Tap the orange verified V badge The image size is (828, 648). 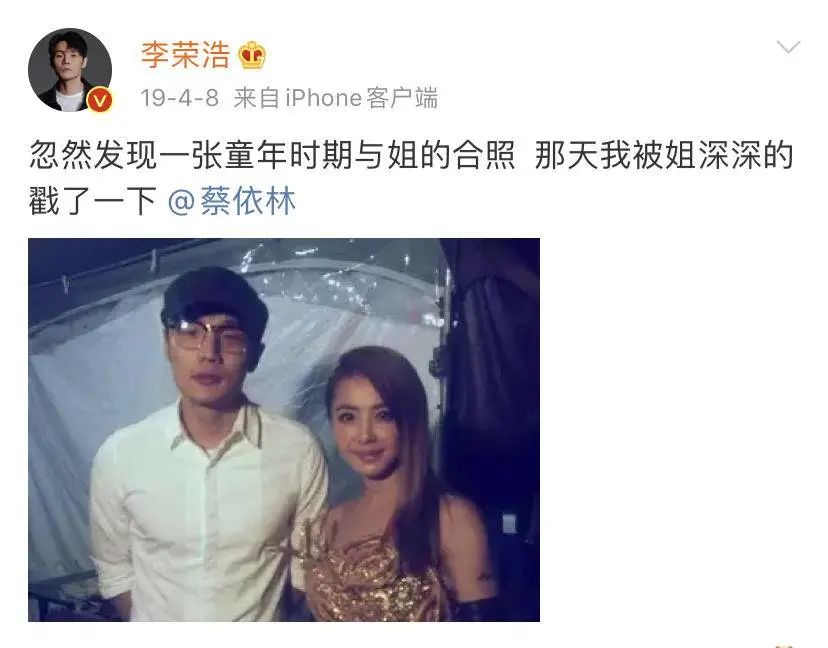[x=100, y=99]
